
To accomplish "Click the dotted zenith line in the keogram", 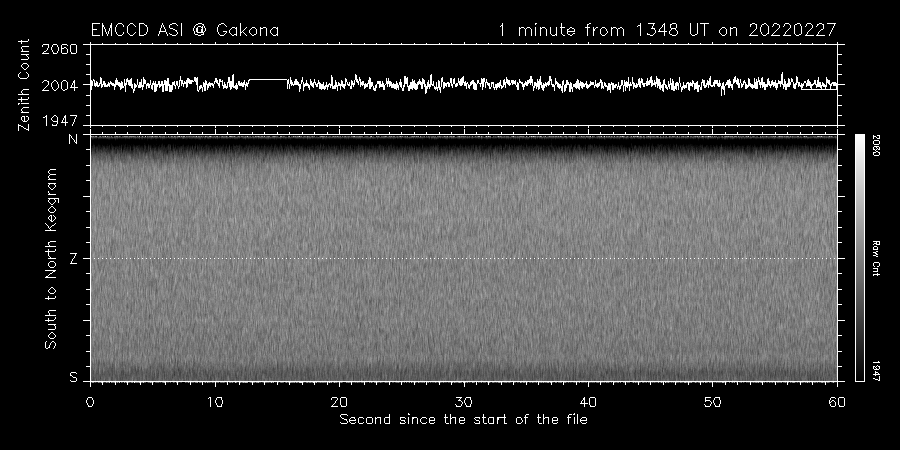I will coord(463,258).
